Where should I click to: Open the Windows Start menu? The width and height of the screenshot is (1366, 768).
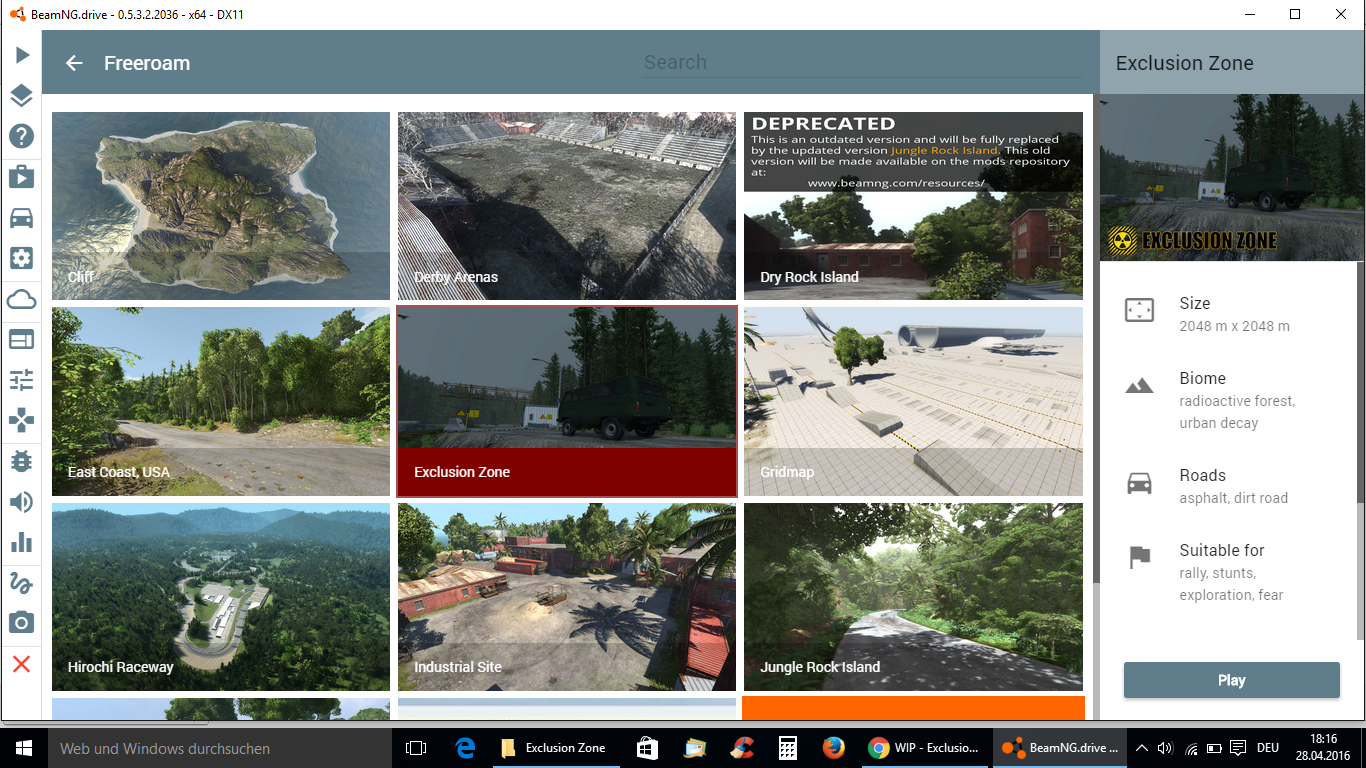pos(22,747)
